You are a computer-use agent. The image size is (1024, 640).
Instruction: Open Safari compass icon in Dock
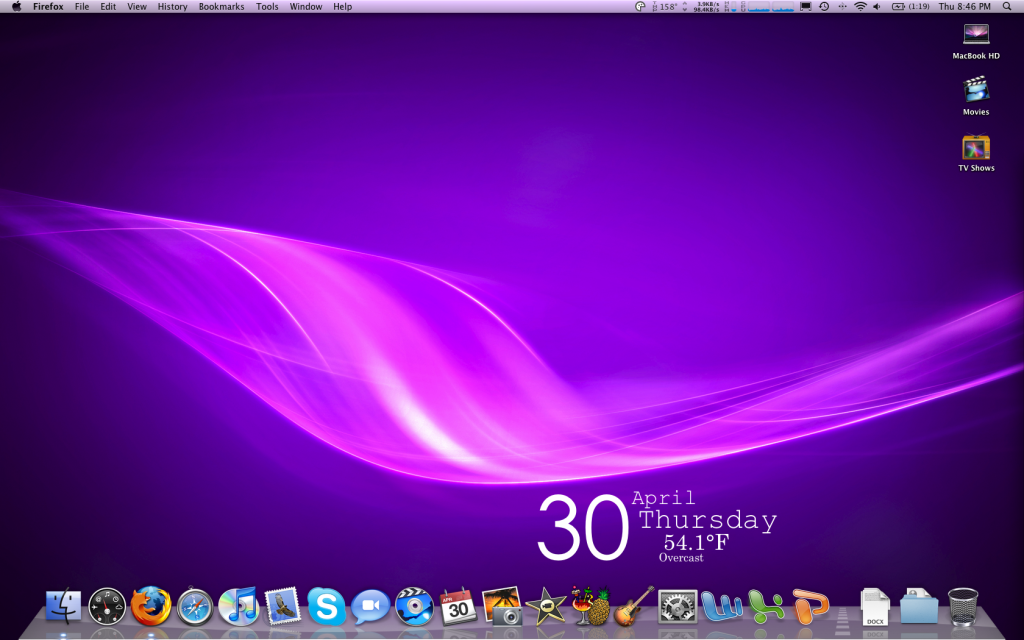(x=195, y=607)
